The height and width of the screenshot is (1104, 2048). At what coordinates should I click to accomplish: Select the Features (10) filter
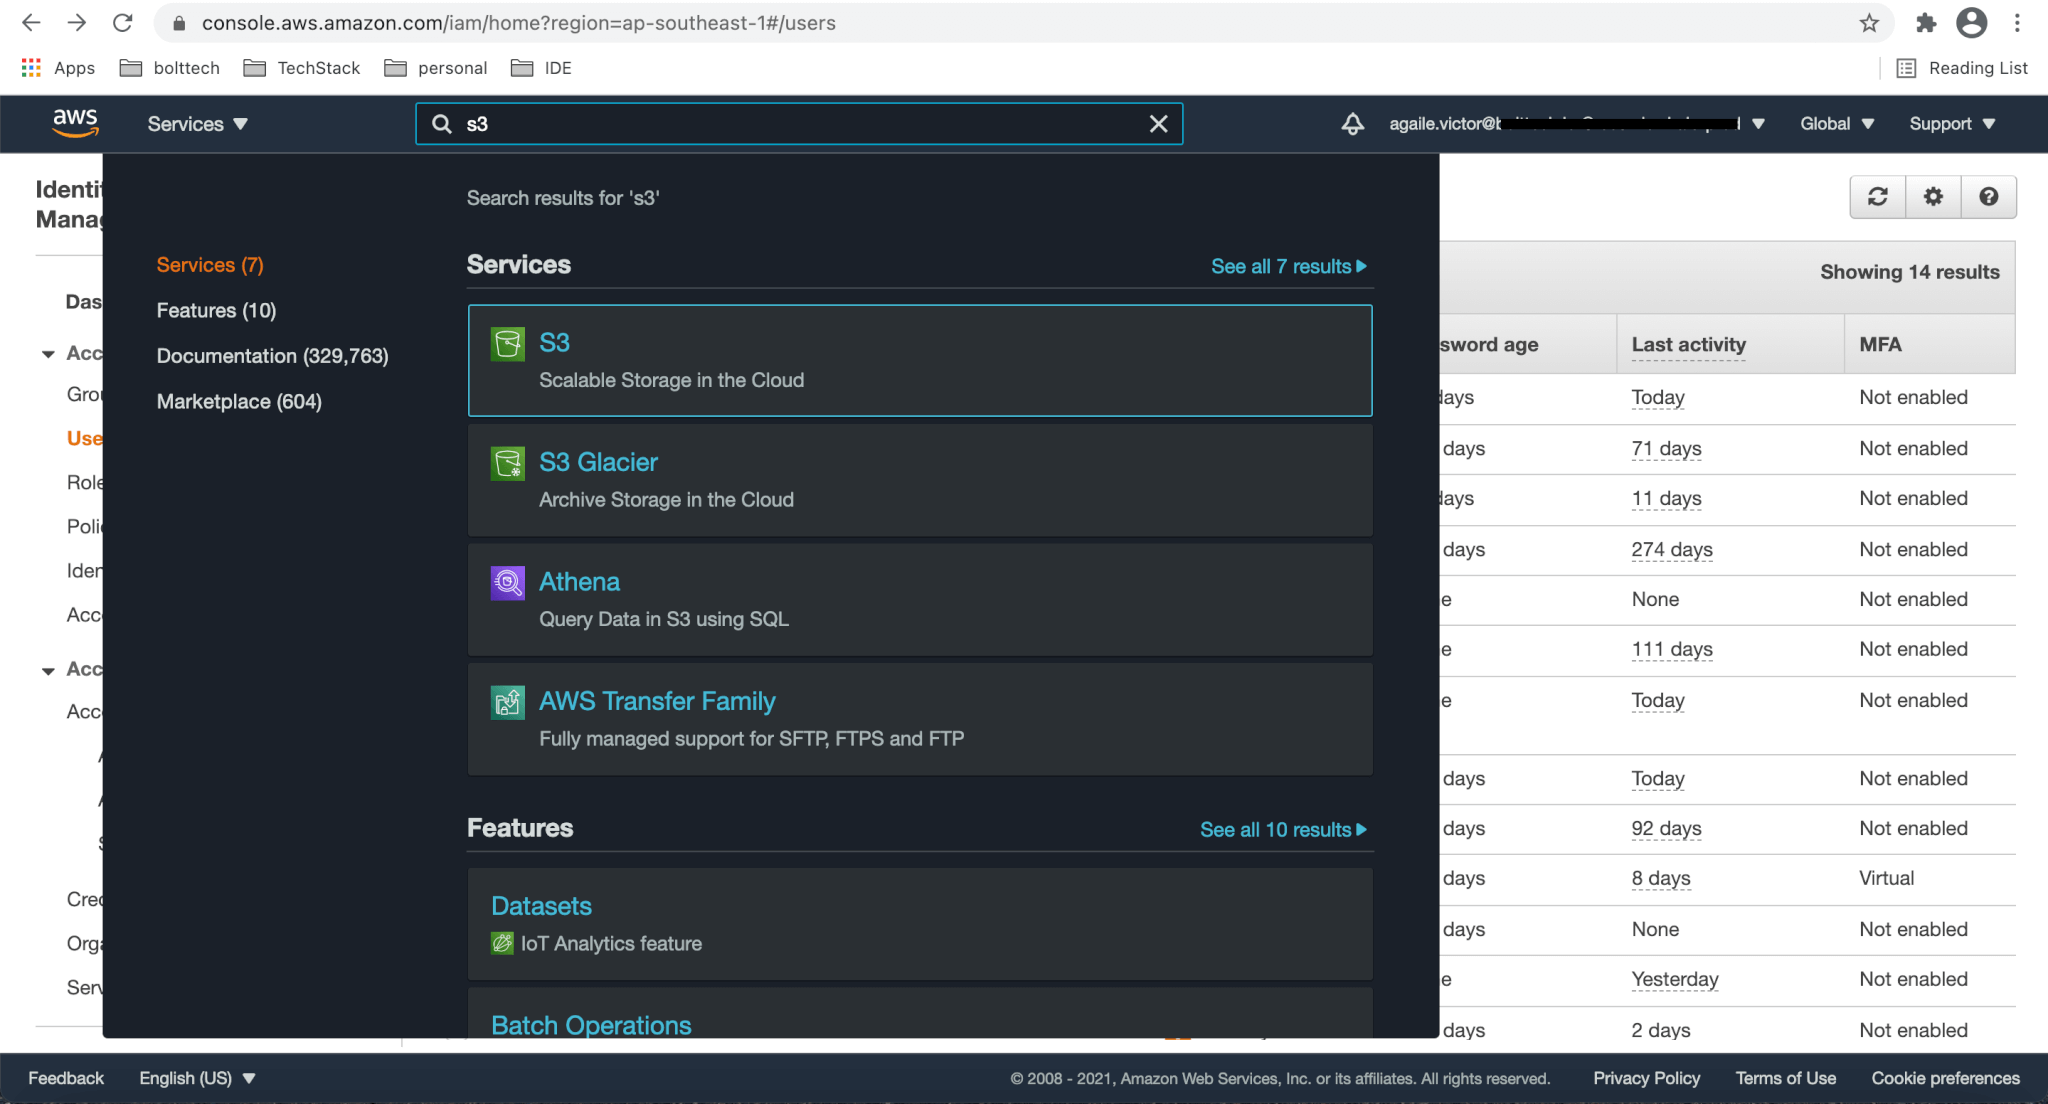216,310
